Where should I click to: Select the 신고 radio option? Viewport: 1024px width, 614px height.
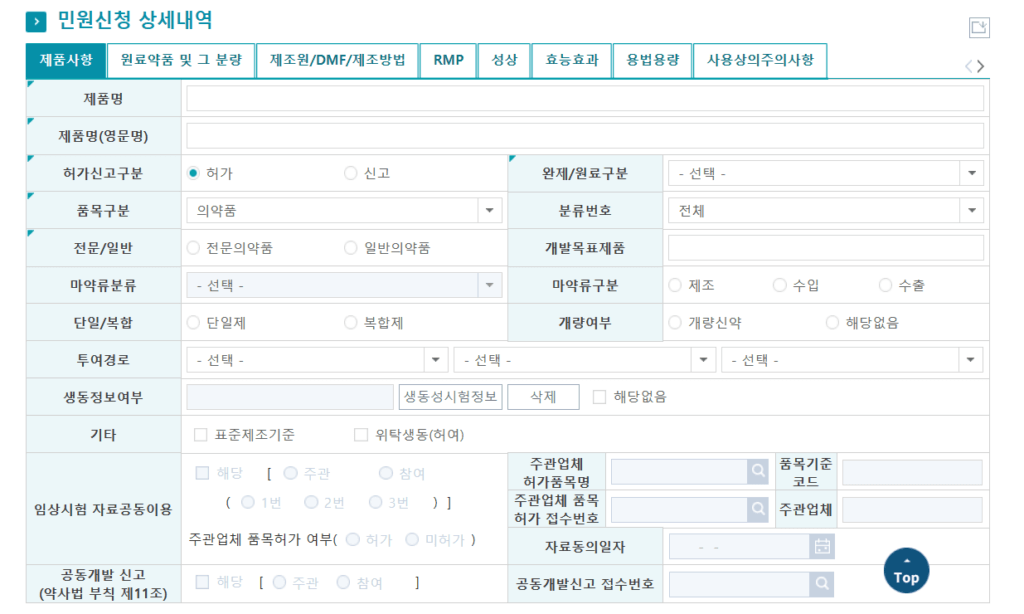pos(351,173)
